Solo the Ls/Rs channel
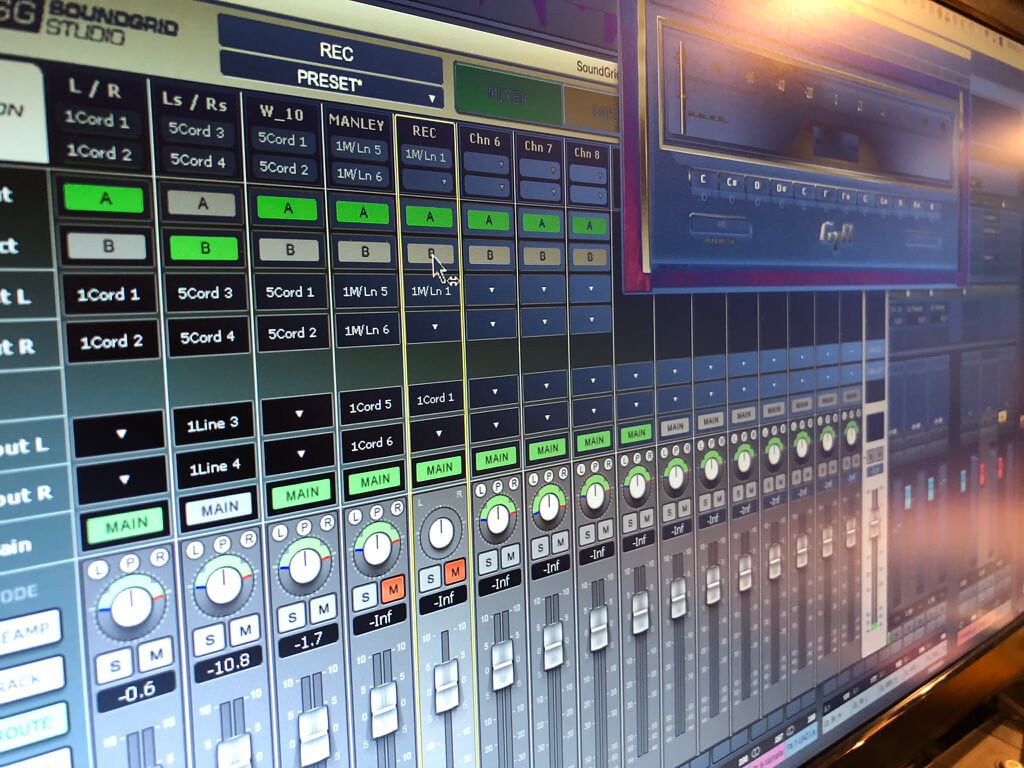This screenshot has width=1024, height=768. point(209,639)
